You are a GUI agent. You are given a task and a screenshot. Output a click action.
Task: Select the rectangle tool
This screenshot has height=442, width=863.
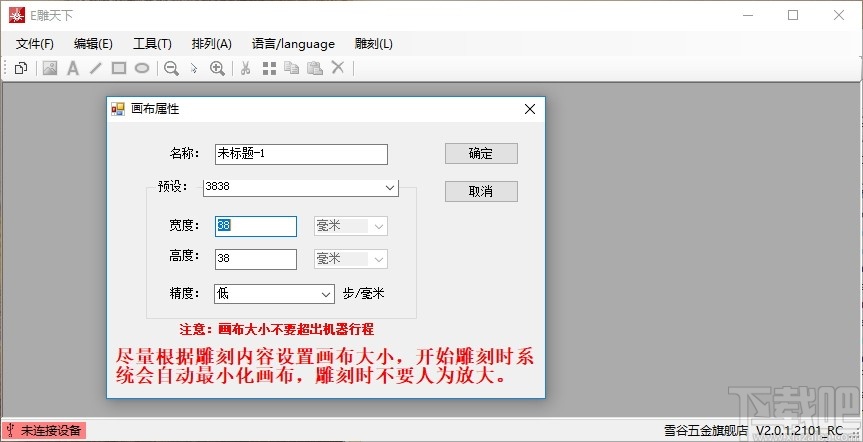119,68
